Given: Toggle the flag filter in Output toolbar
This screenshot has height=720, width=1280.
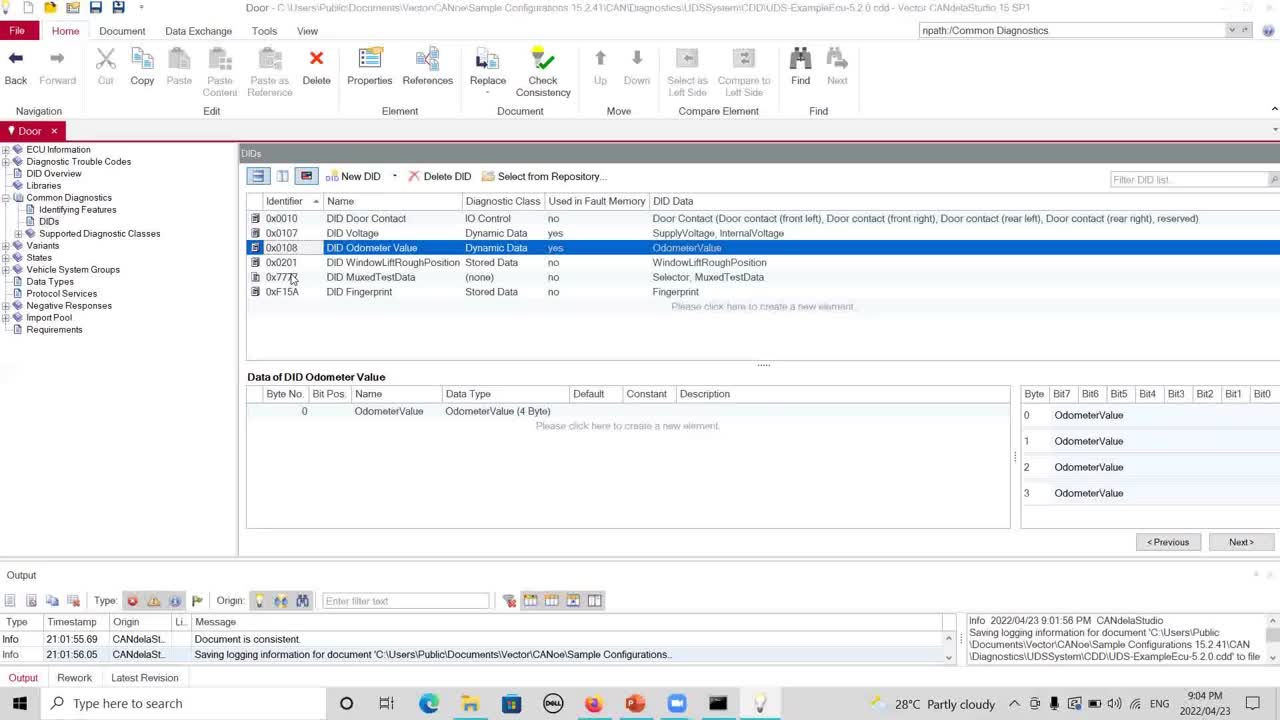Looking at the screenshot, I should [197, 601].
